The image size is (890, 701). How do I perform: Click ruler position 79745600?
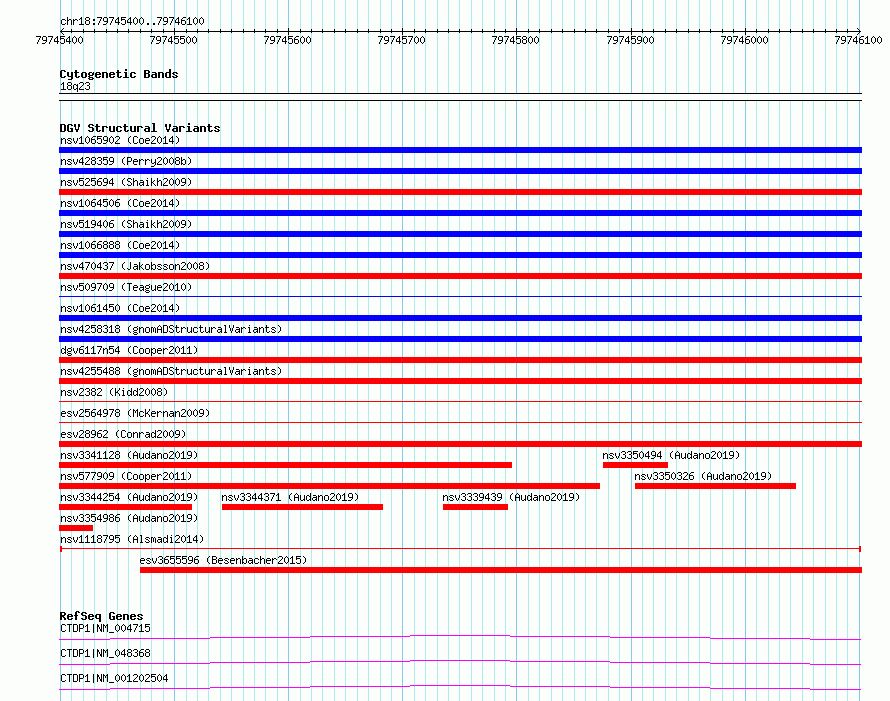pyautogui.click(x=288, y=40)
